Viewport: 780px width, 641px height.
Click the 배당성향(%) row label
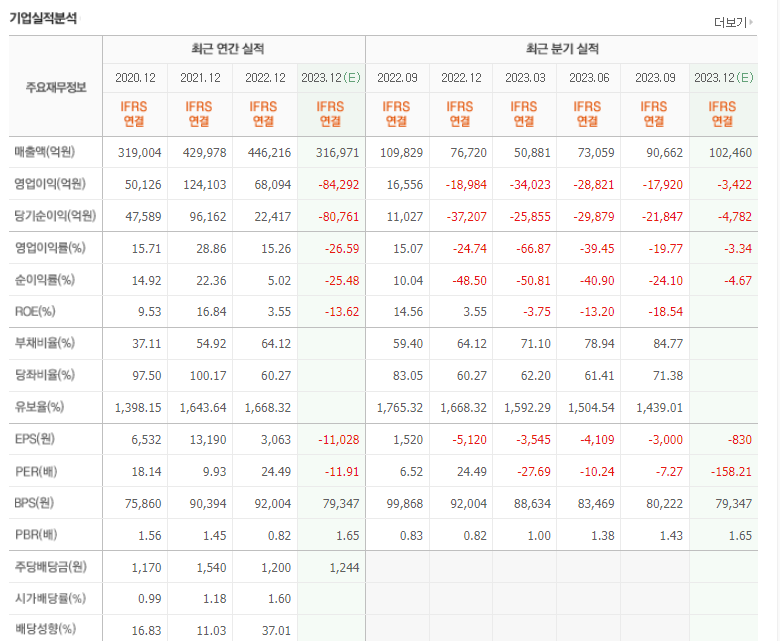[45, 629]
